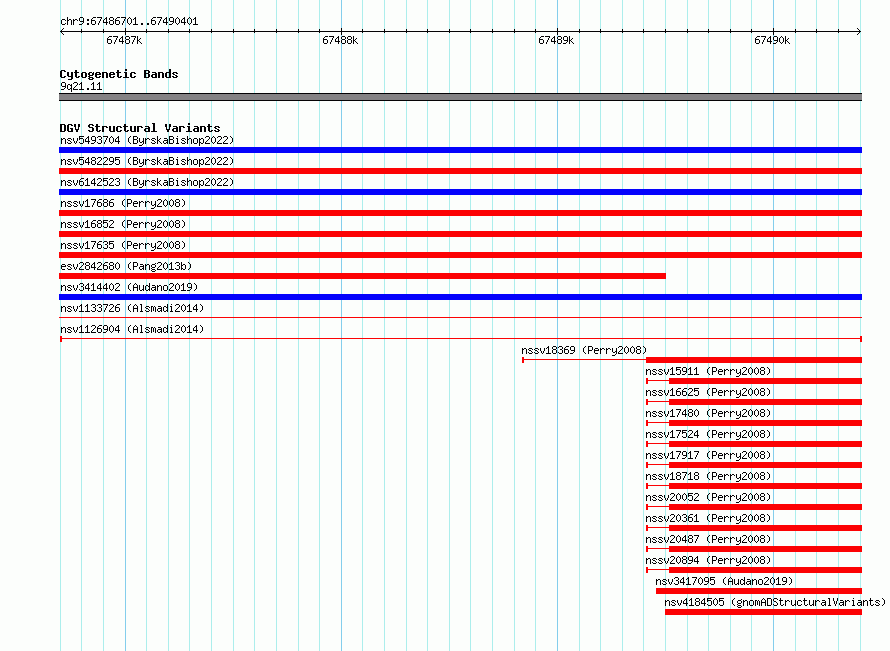Open nssv17524 (Perry2008) label

(708, 434)
